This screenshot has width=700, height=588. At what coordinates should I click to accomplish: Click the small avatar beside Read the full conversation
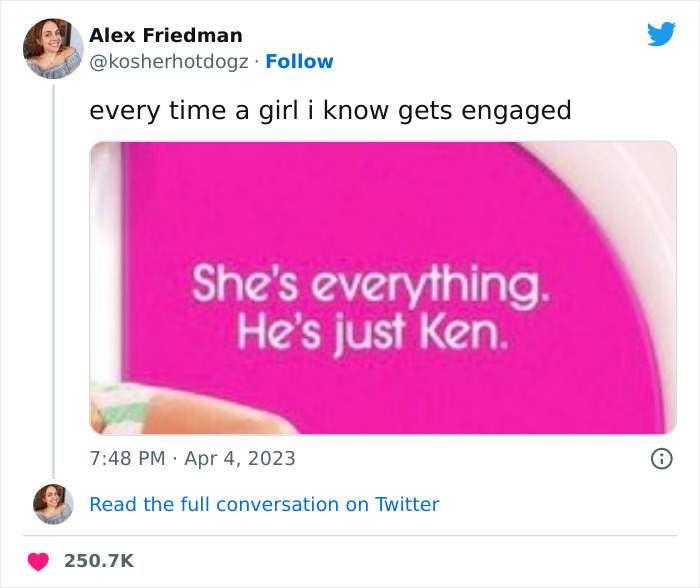point(53,504)
